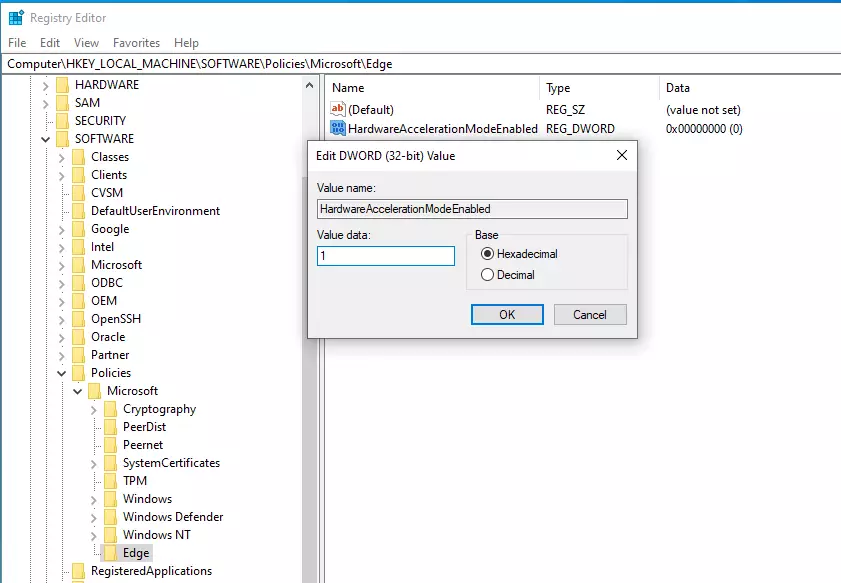Screen dimensions: 841x583
Task: Collapse the SOFTWARE key
Action: coord(46,139)
